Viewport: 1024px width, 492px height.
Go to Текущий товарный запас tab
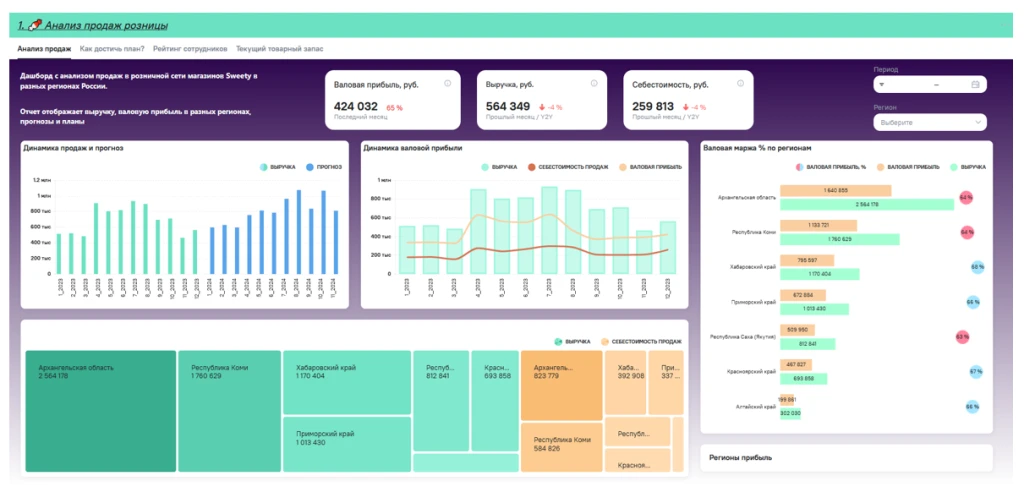[x=273, y=48]
